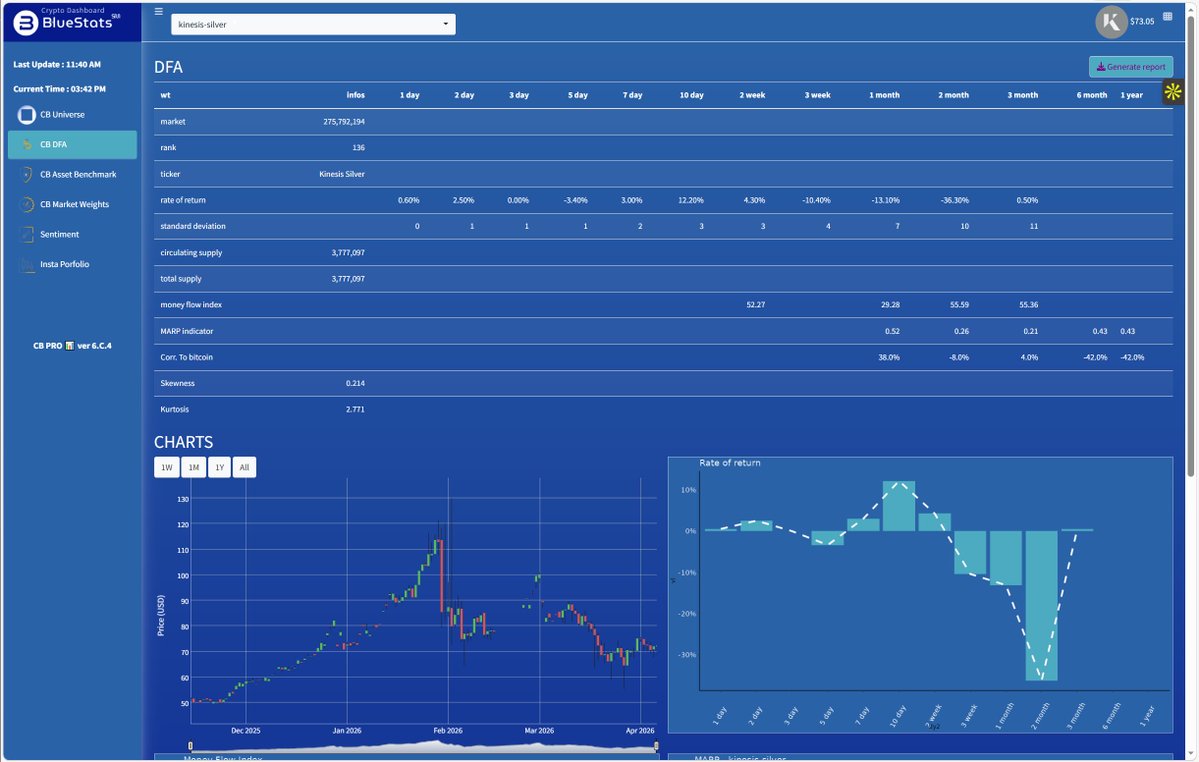Open CB Market Weights page
The width and height of the screenshot is (1199, 762).
tap(74, 204)
